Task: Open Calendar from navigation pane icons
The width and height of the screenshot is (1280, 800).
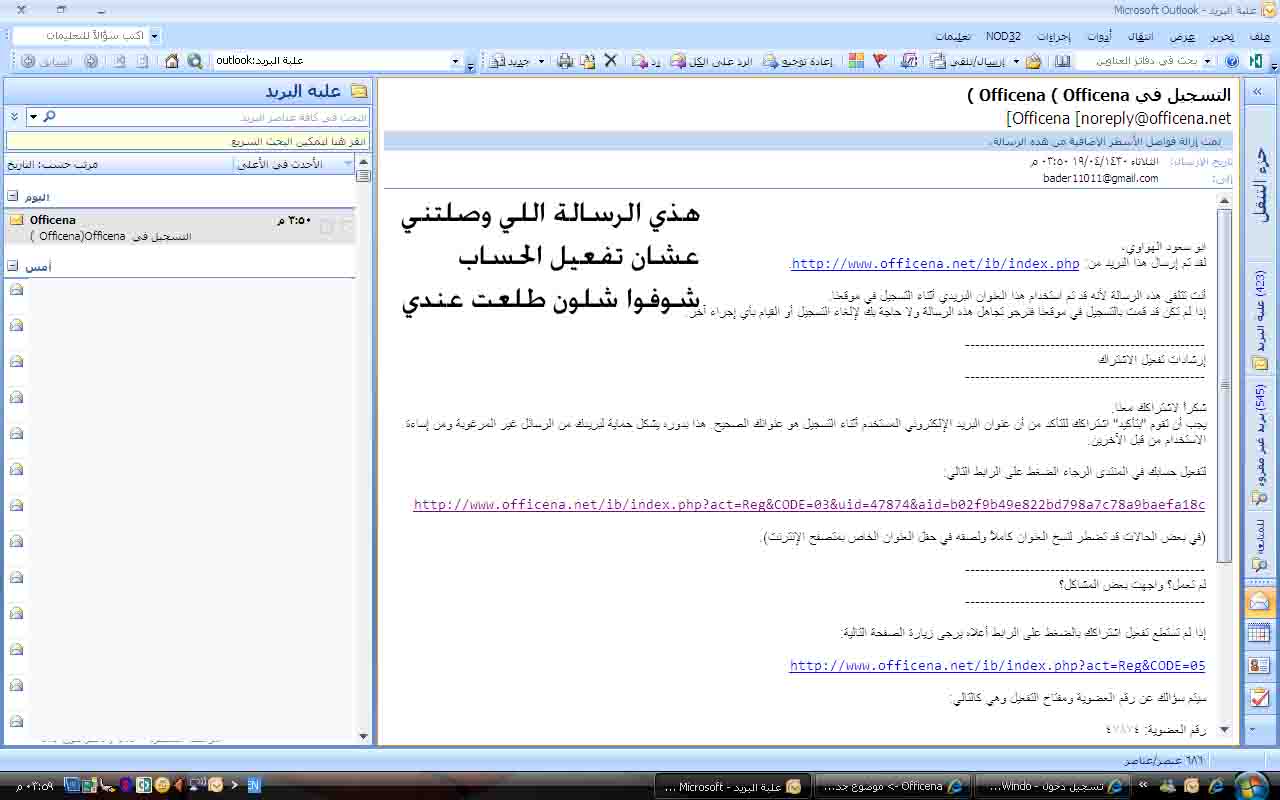Action: 1259,633
